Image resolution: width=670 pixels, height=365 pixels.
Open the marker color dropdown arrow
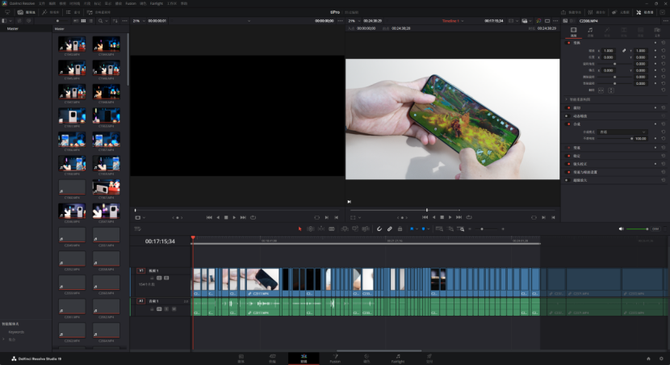(x=428, y=229)
